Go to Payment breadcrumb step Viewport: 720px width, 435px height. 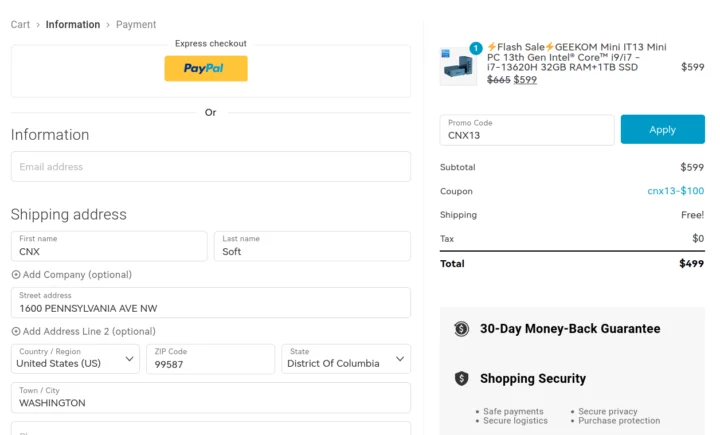point(136,24)
